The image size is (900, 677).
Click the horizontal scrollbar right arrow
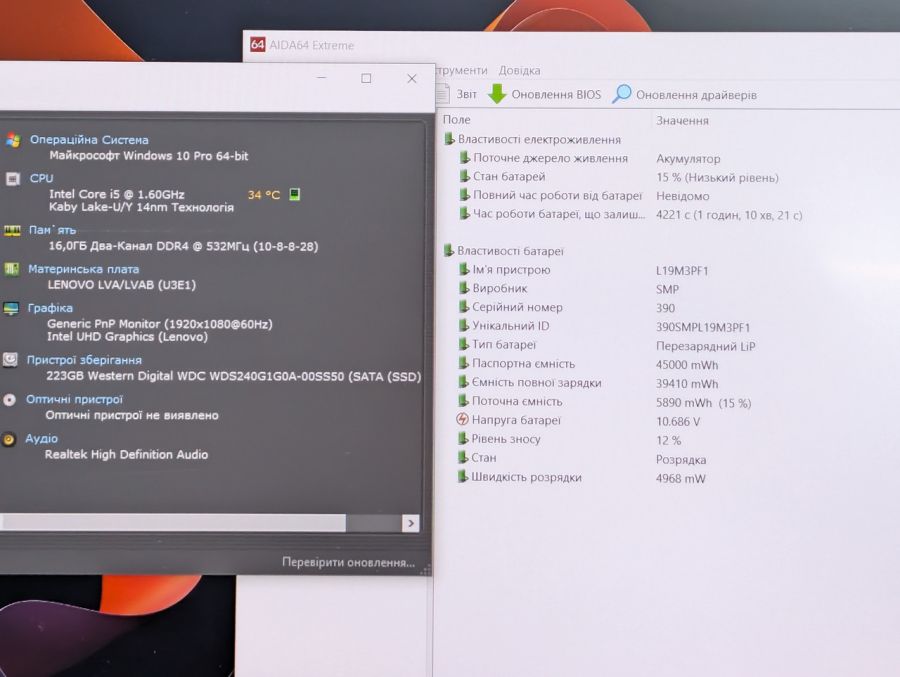(x=410, y=523)
